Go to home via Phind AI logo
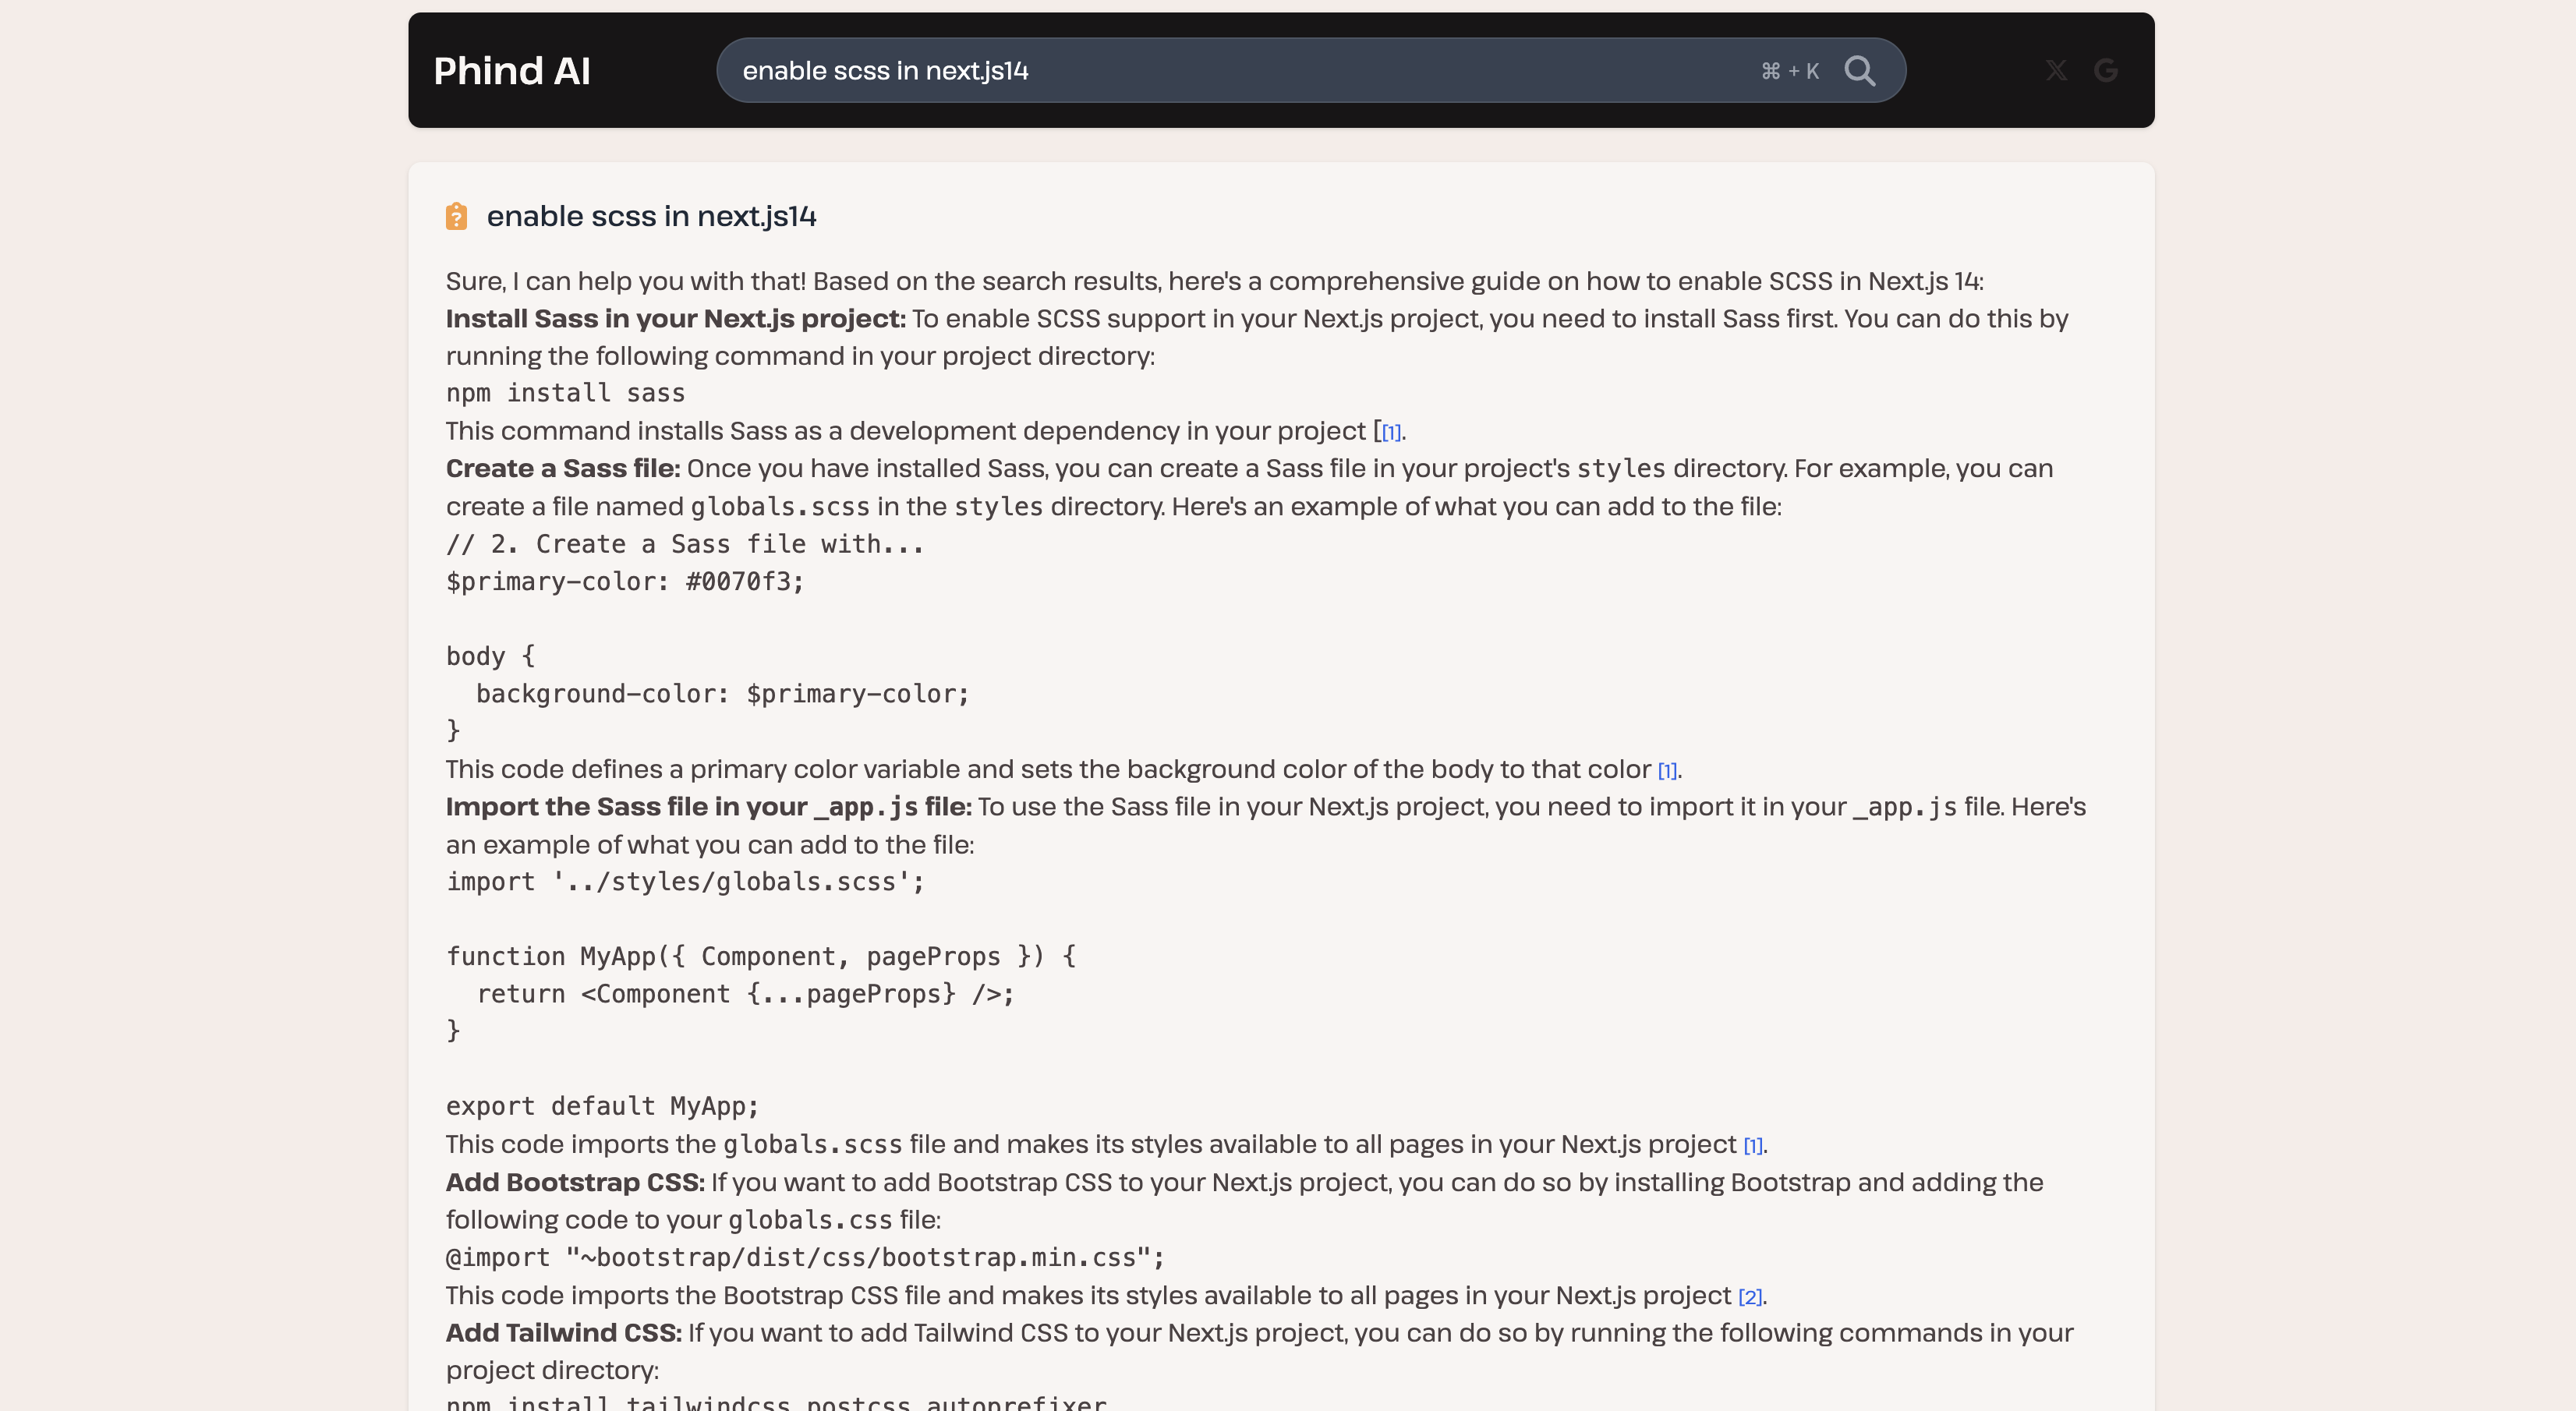The width and height of the screenshot is (2576, 1411). click(512, 71)
